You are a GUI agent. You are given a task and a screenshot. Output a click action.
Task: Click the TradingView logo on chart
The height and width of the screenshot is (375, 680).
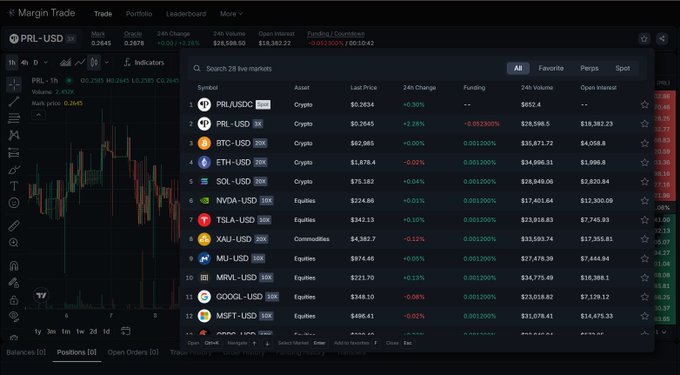pos(41,295)
